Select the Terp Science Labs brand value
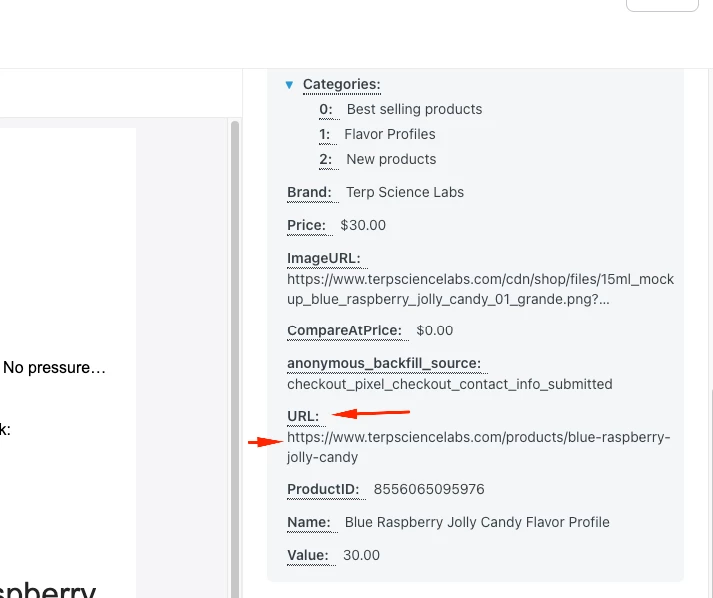The width and height of the screenshot is (713, 598). (405, 192)
